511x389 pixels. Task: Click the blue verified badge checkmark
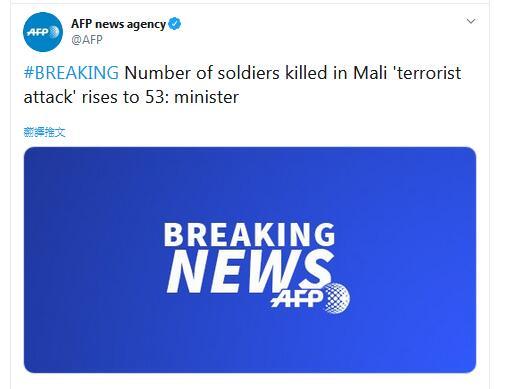(x=175, y=24)
